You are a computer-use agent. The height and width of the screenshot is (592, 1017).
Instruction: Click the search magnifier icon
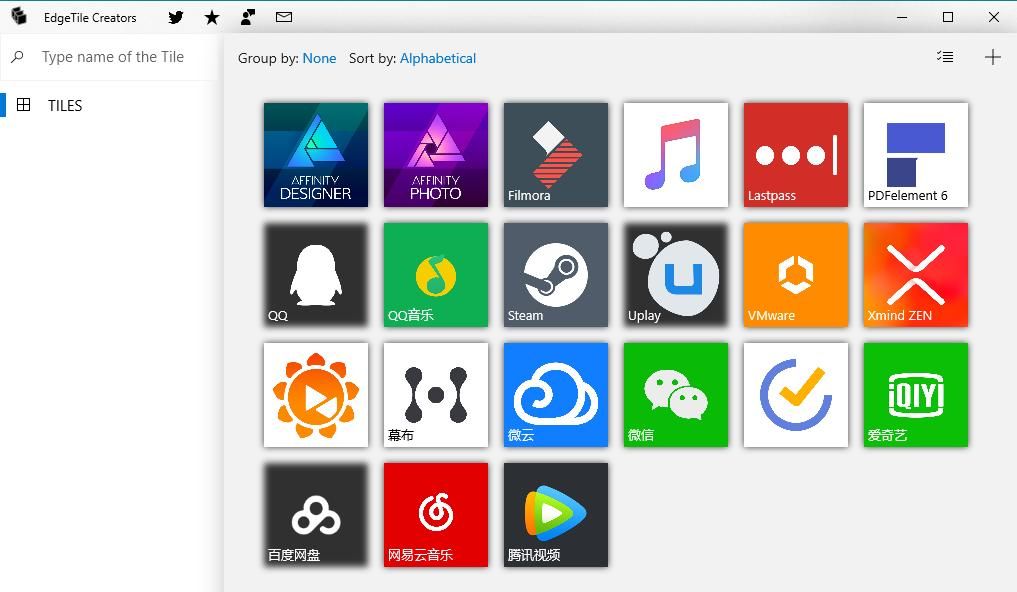pos(18,57)
